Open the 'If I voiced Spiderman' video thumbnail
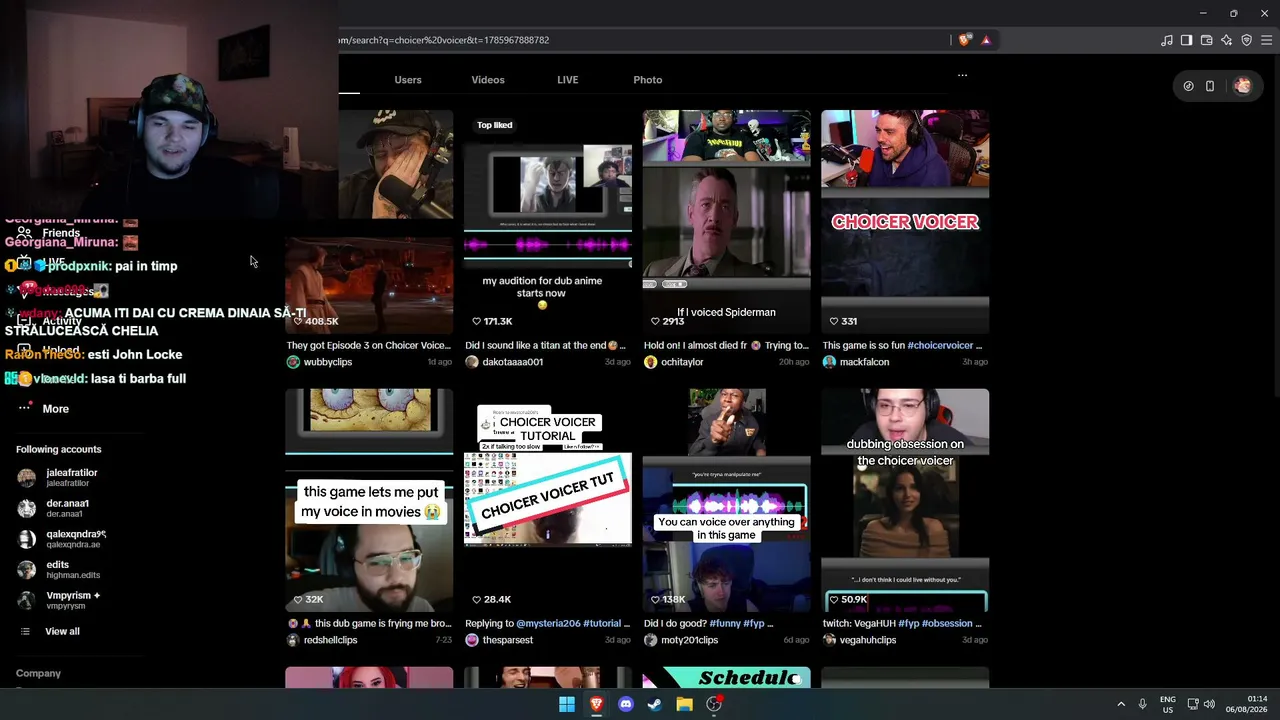 coord(727,220)
